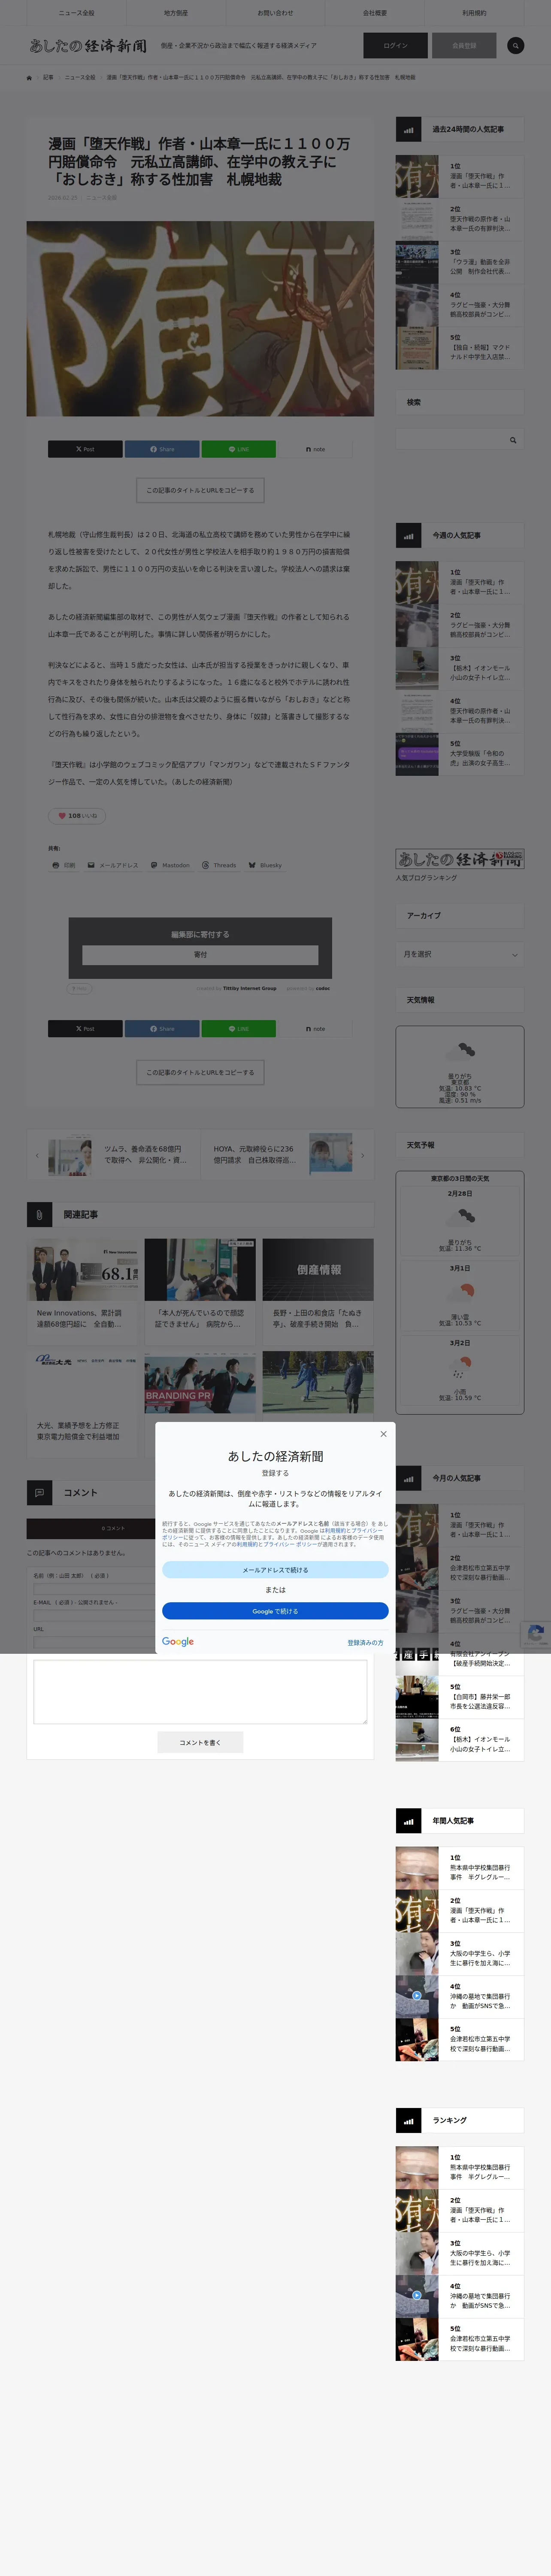Open 利用規約 top menu

point(474,13)
